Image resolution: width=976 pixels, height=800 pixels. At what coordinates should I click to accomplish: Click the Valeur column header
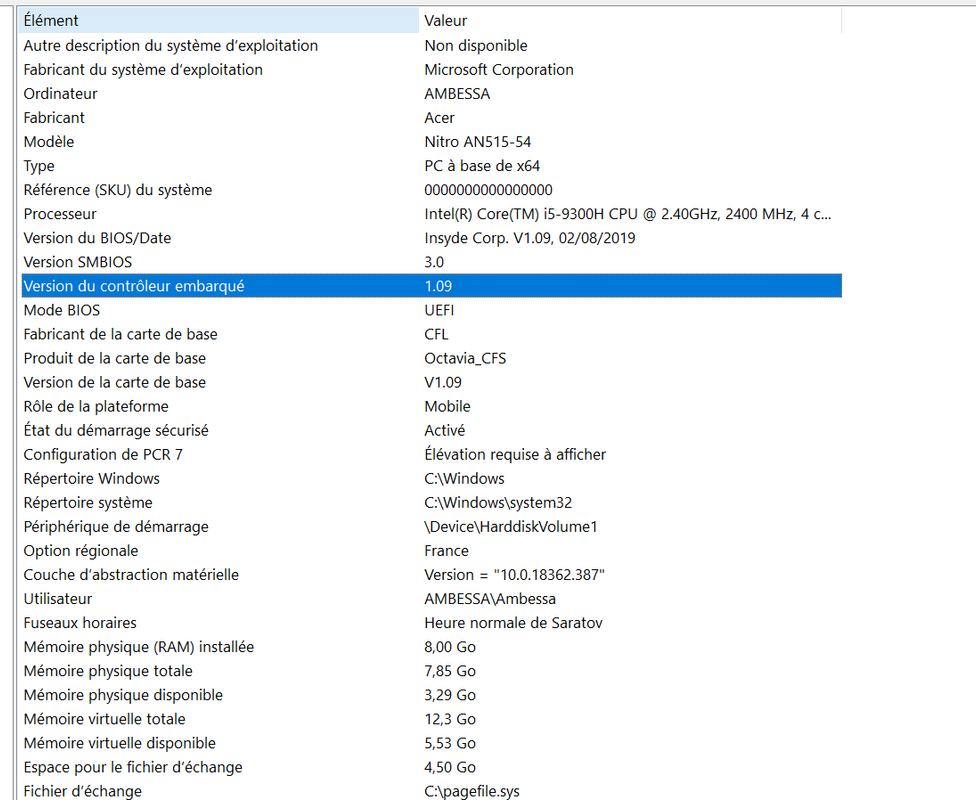pos(631,21)
